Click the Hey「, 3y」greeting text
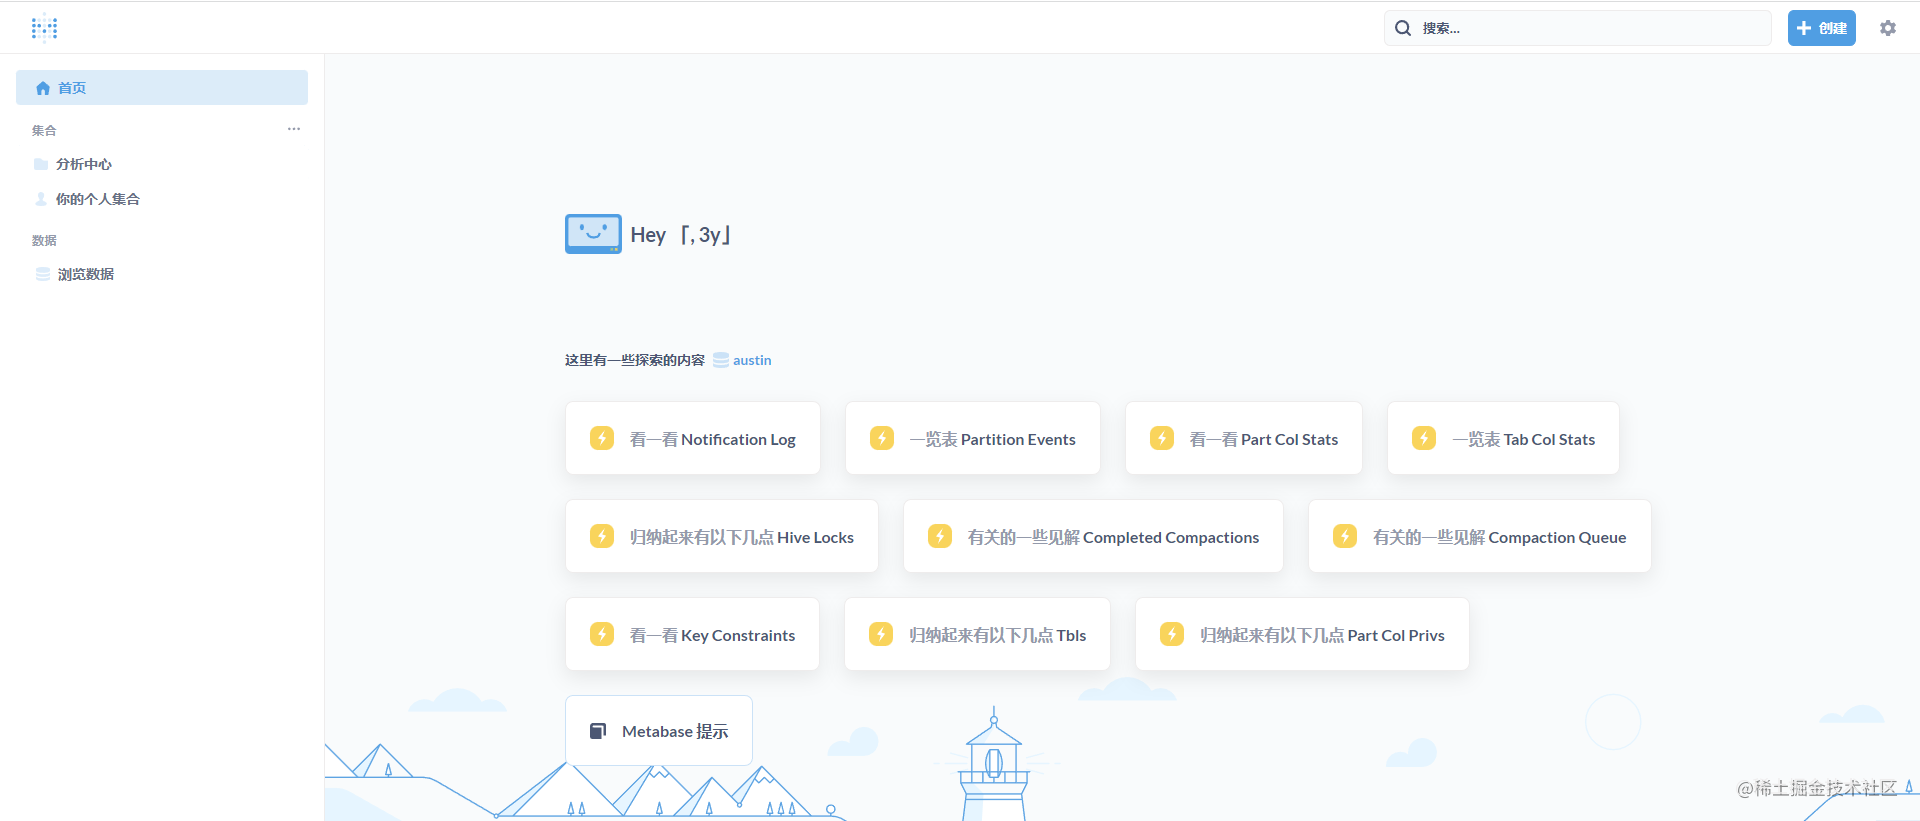This screenshot has width=1920, height=821. [681, 235]
